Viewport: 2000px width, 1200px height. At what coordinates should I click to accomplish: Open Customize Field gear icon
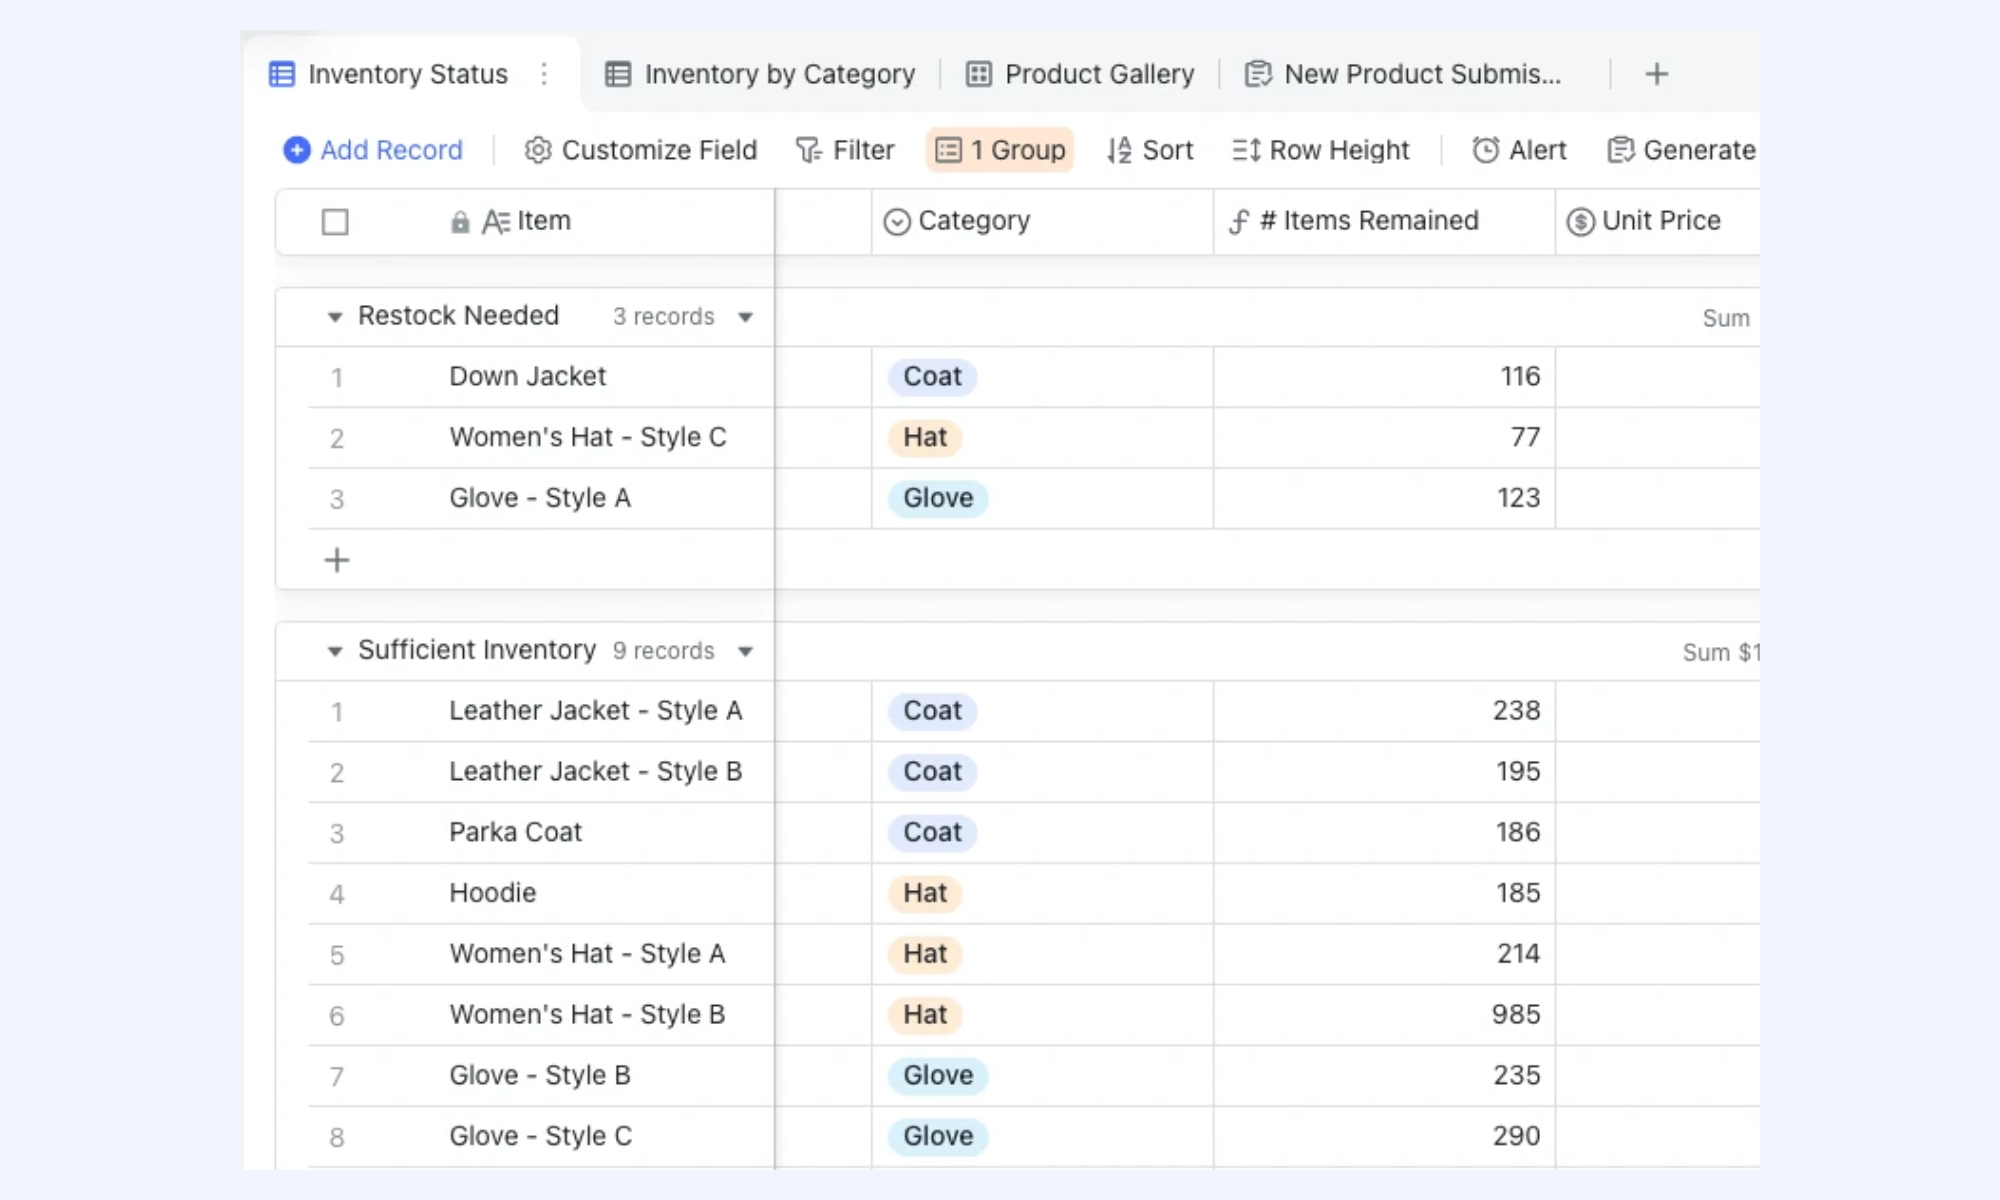tap(538, 150)
